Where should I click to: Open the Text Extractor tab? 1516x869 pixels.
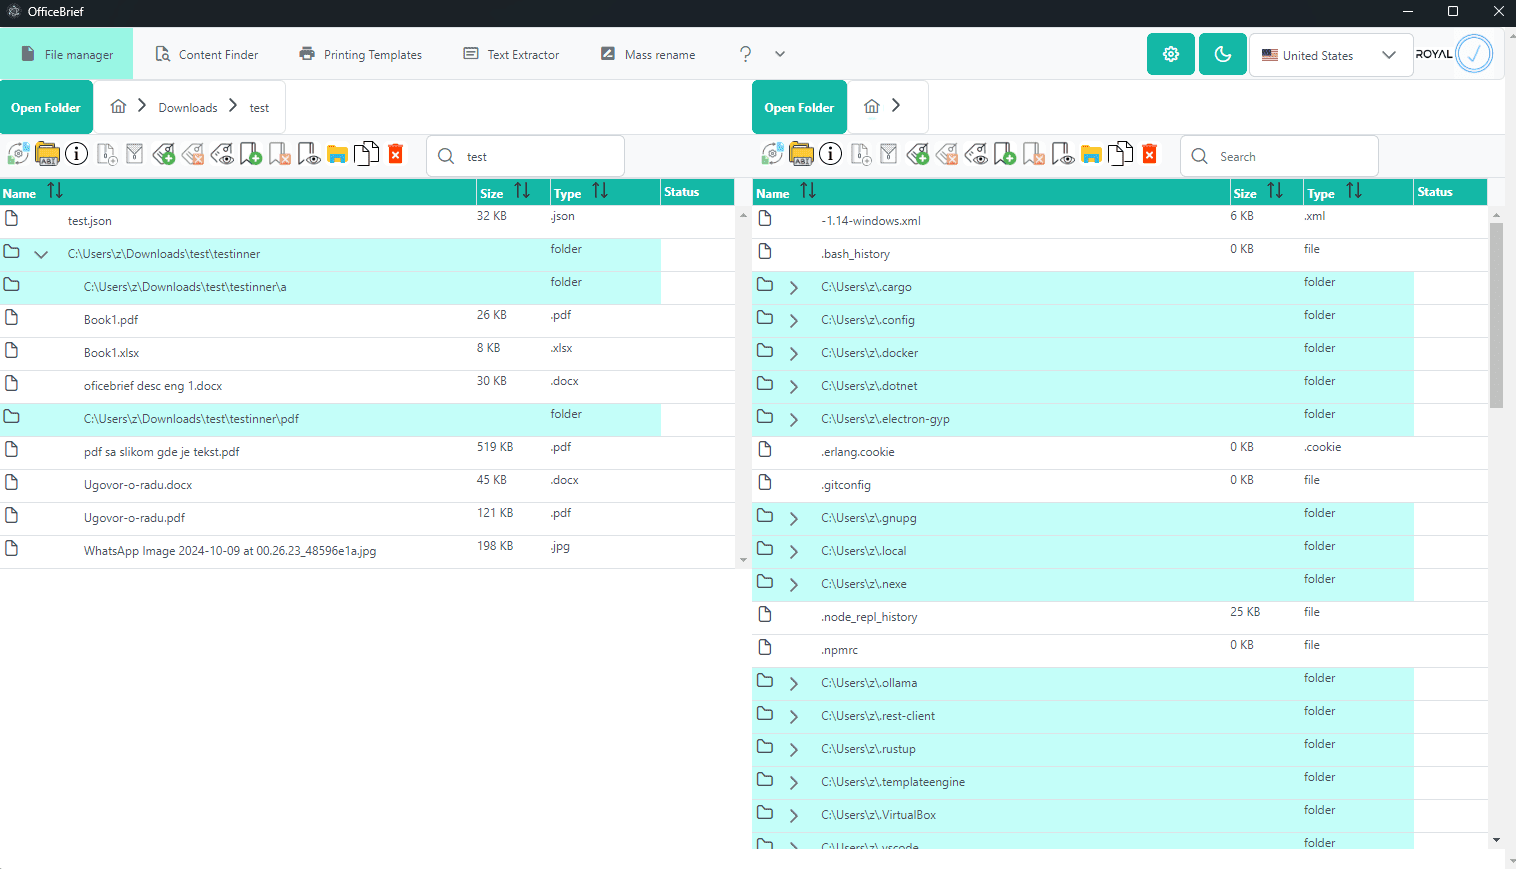tap(511, 54)
